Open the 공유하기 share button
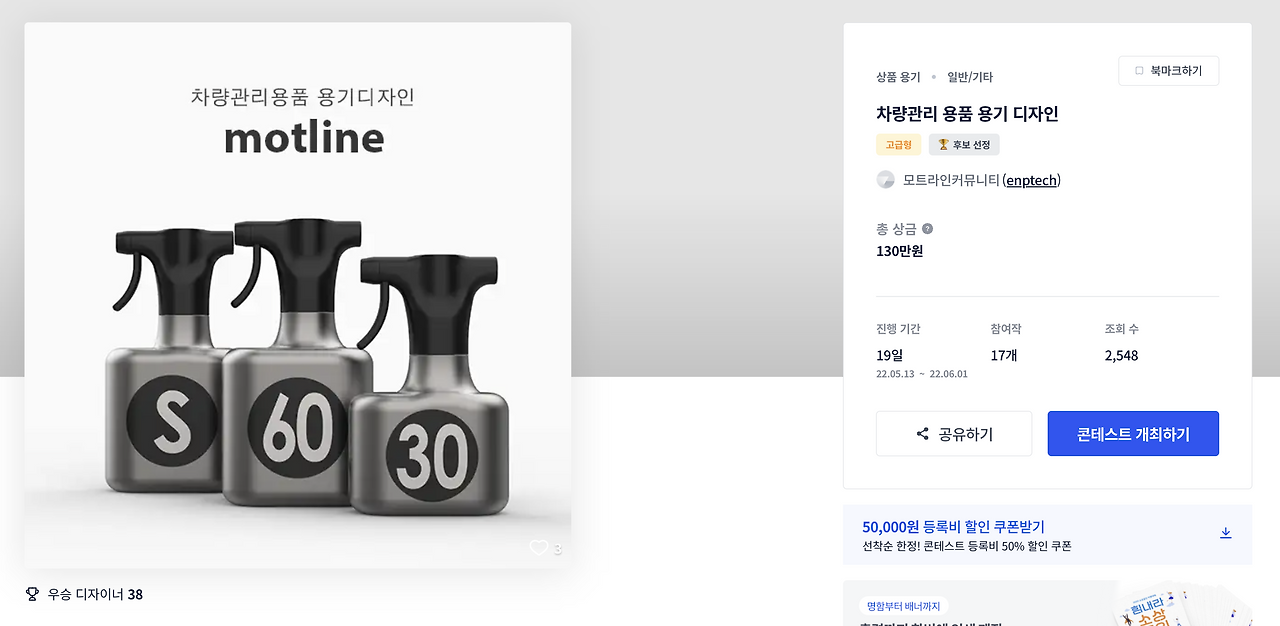Screen dimensions: 1280x626 (953, 433)
